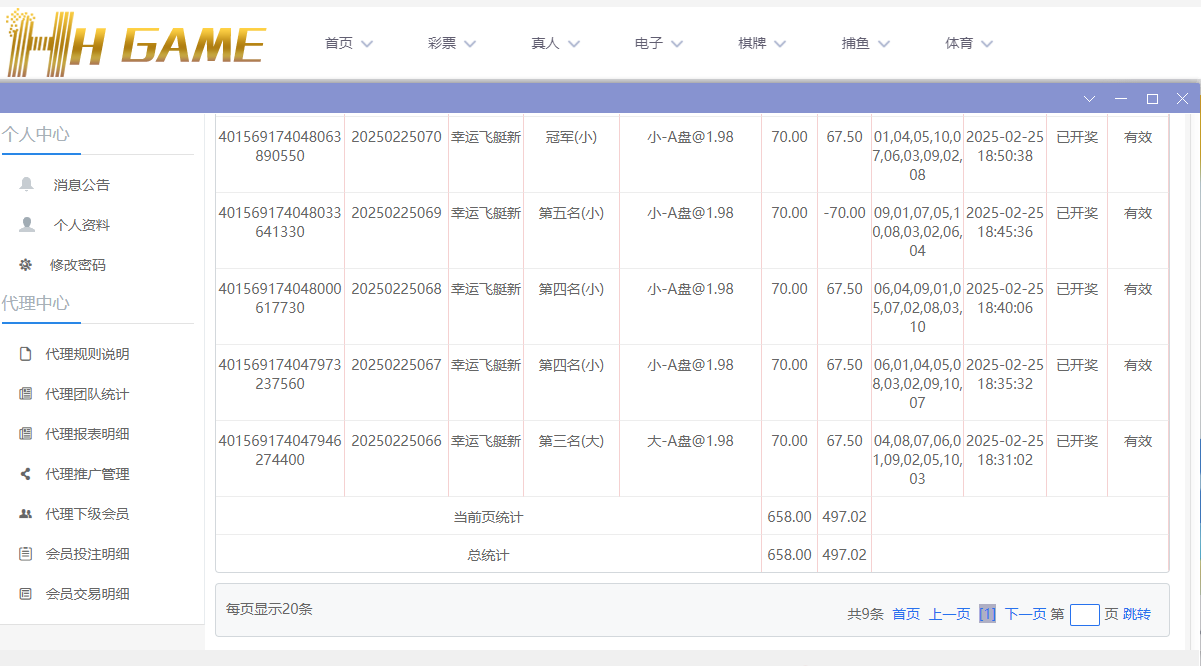Click the 跳转 jump link

[1137, 614]
